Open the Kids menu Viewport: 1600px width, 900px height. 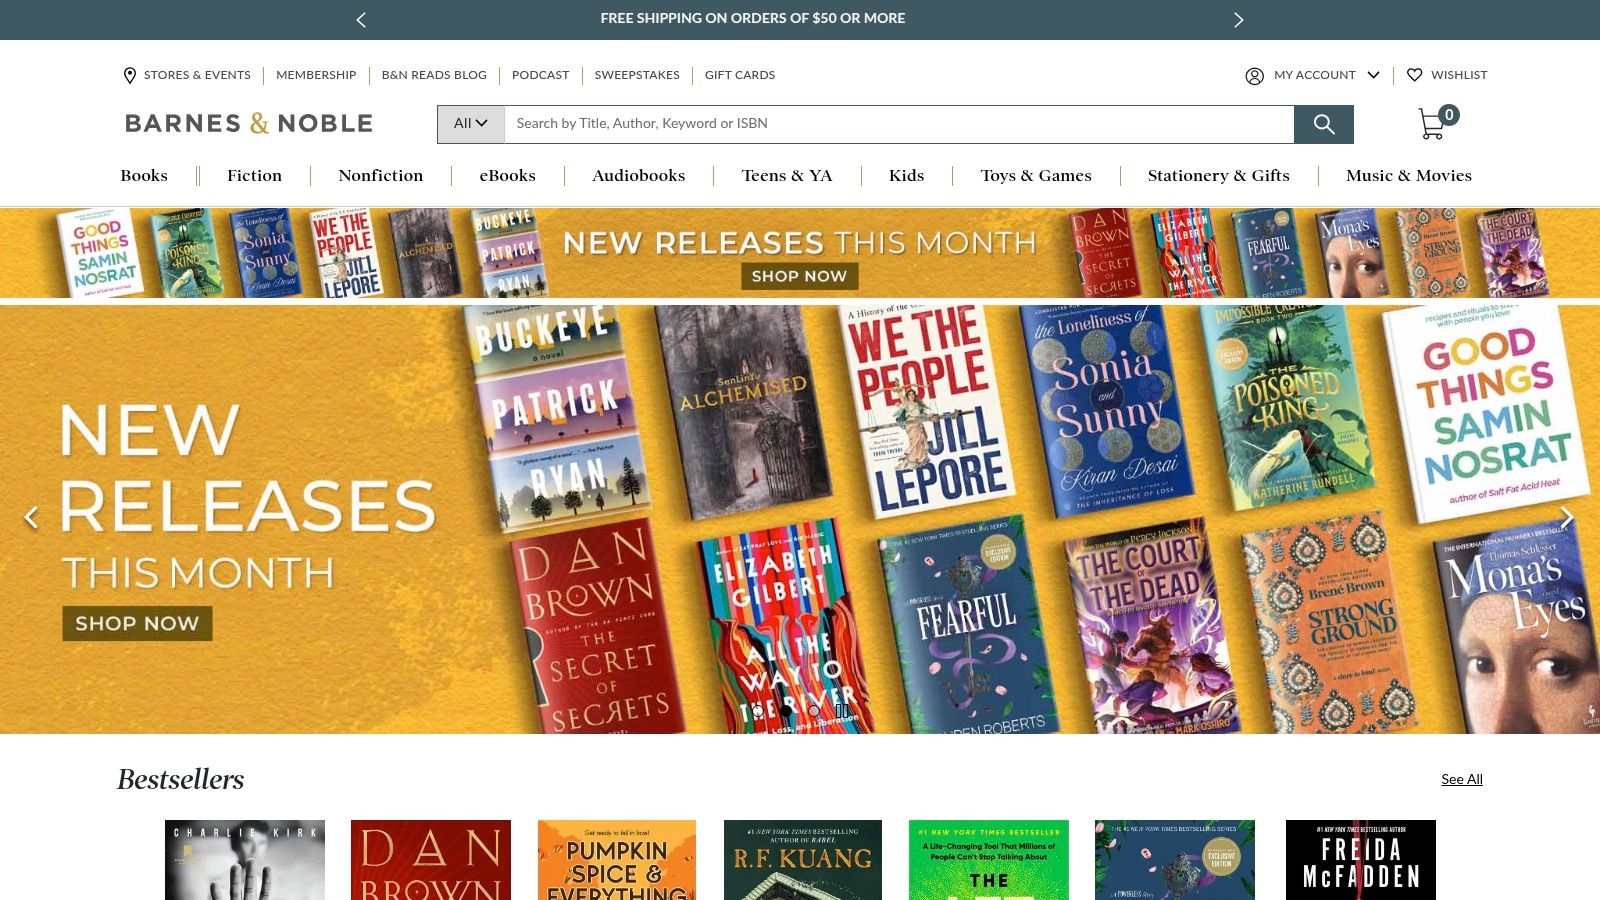(906, 175)
